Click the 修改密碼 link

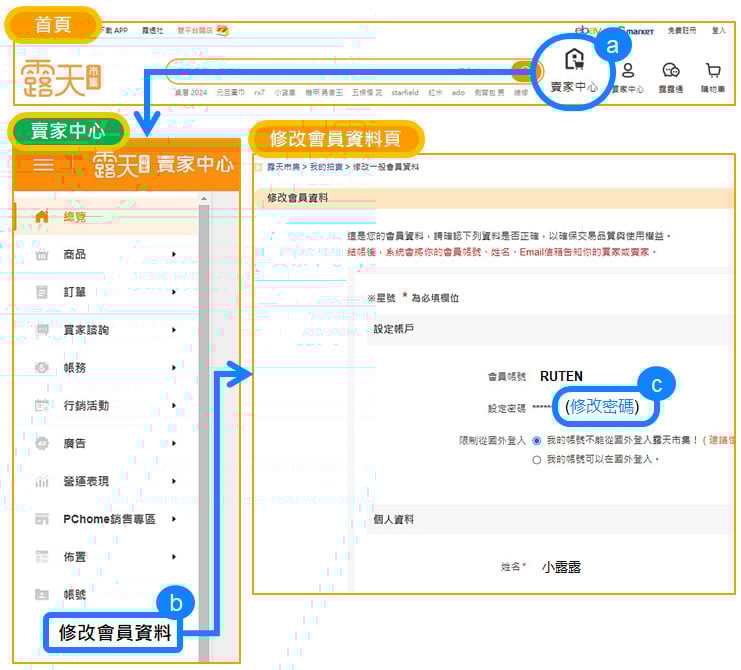pos(601,407)
